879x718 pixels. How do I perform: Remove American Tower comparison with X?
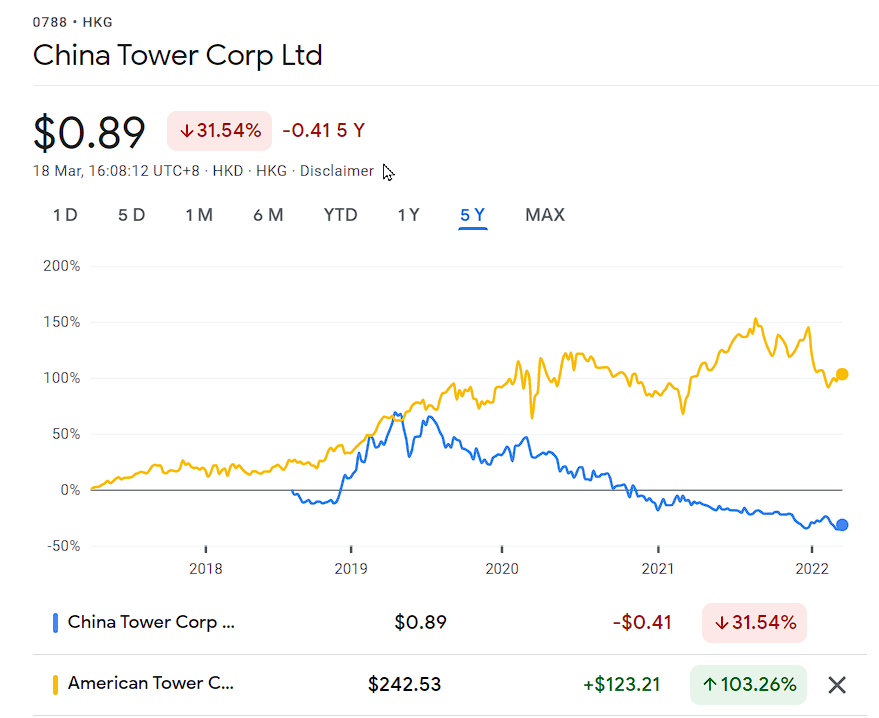[836, 684]
